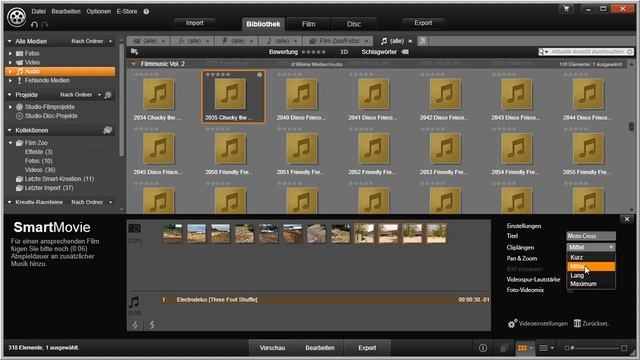Expand Studio-Filmprojekte node

pos(11,107)
